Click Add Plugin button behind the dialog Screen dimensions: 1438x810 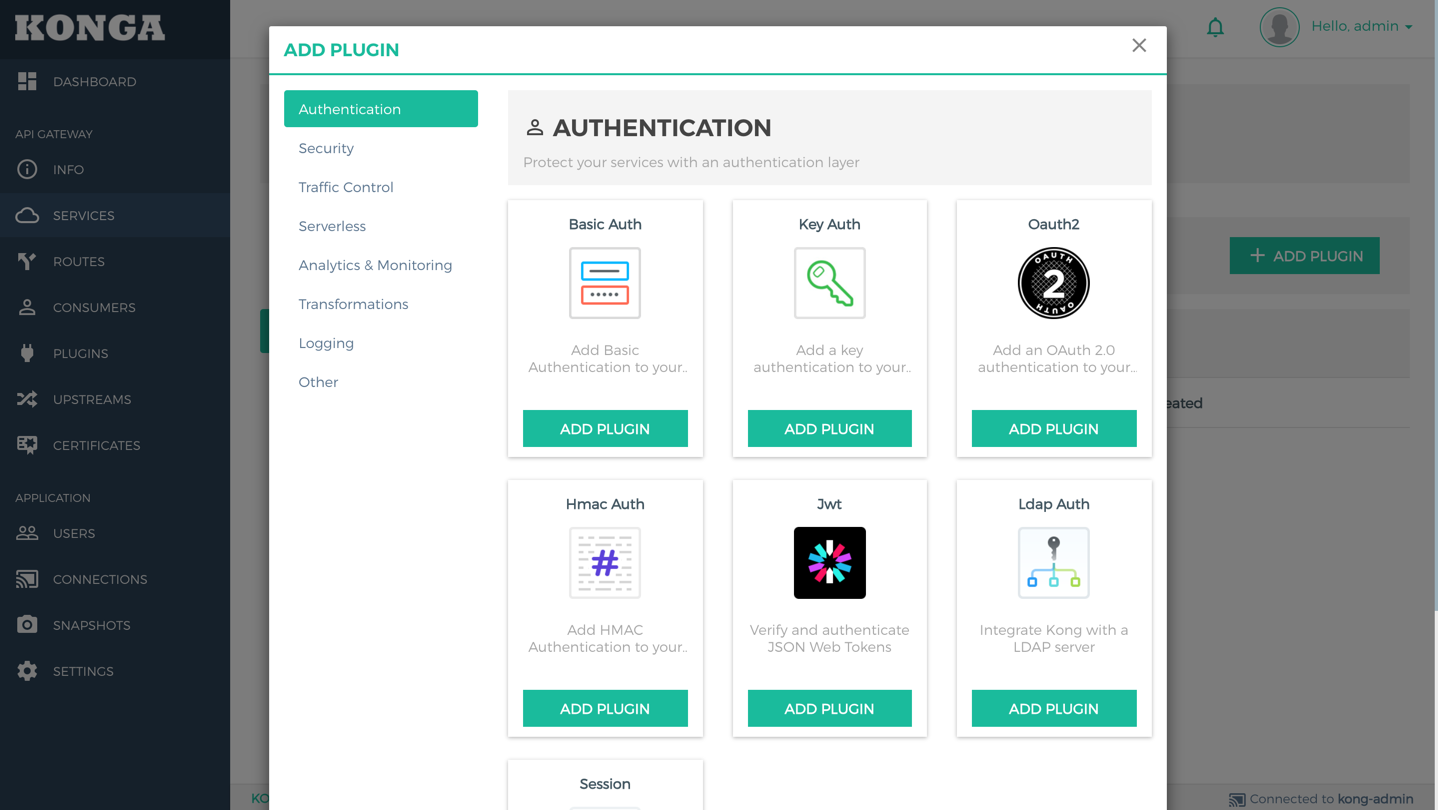point(1304,256)
